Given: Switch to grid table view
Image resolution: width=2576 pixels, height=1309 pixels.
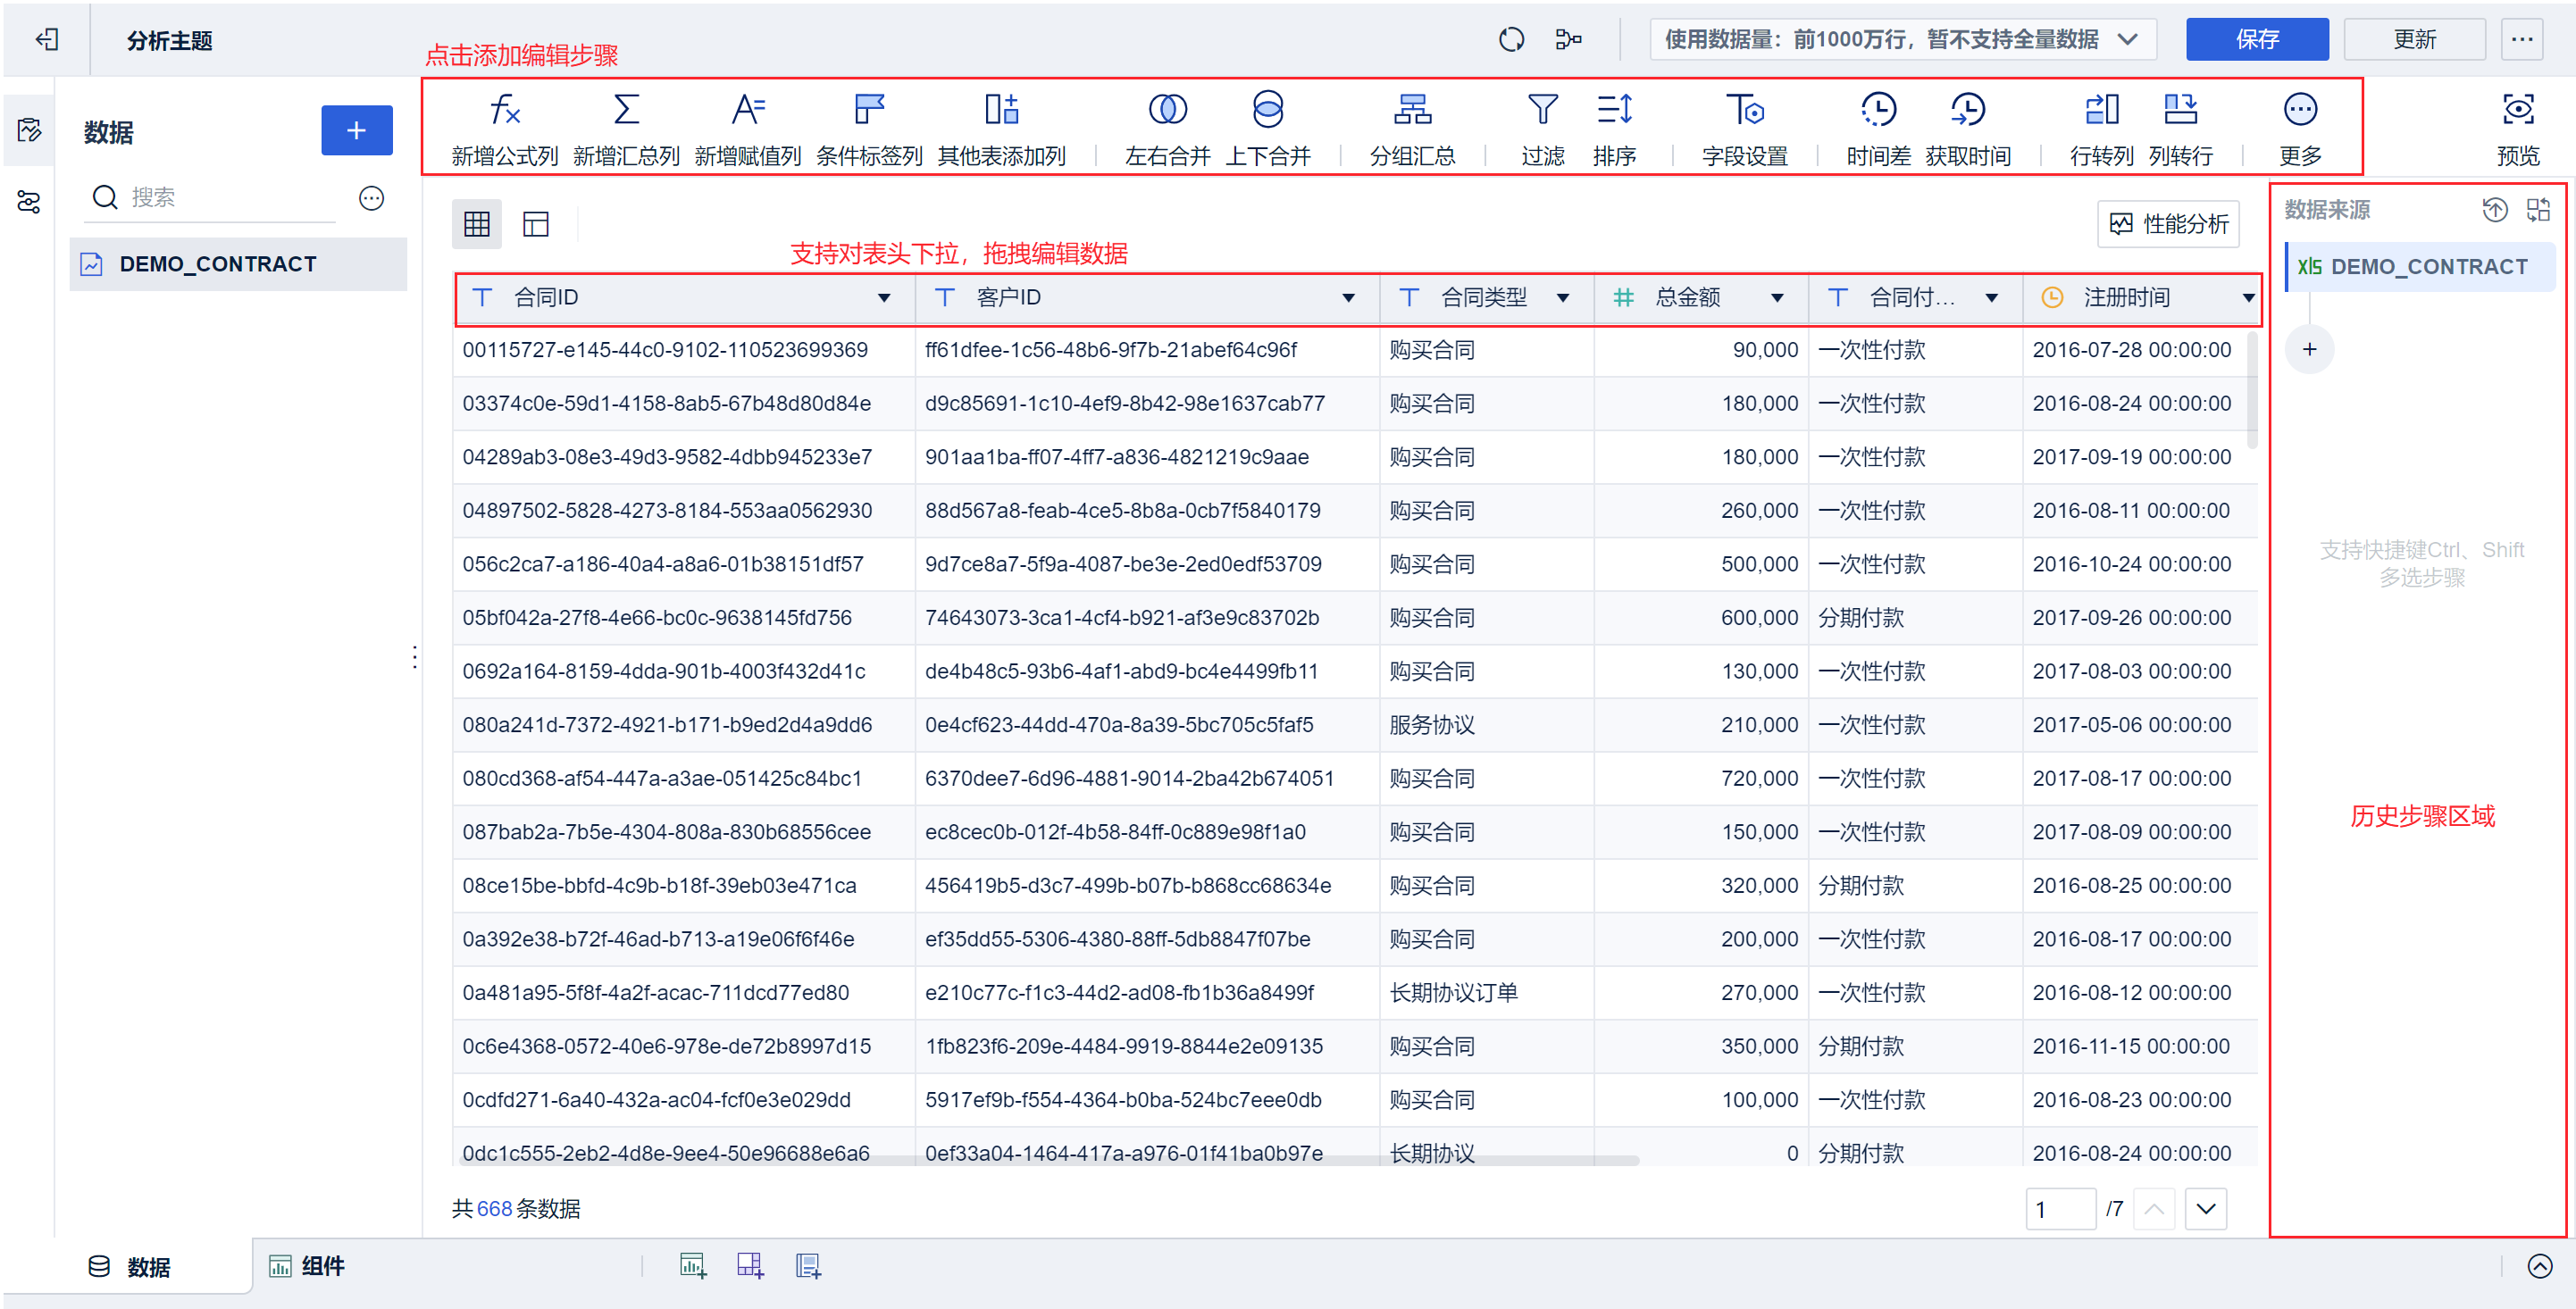Looking at the screenshot, I should pyautogui.click(x=477, y=224).
